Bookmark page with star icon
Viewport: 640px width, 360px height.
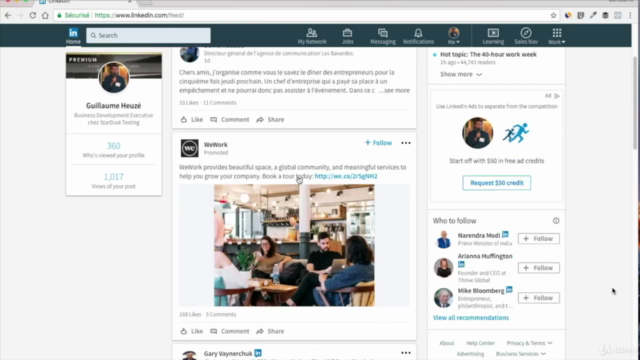point(553,16)
